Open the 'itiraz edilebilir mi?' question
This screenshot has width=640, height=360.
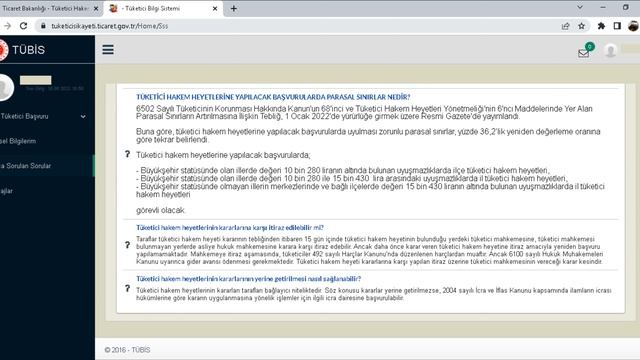229,228
